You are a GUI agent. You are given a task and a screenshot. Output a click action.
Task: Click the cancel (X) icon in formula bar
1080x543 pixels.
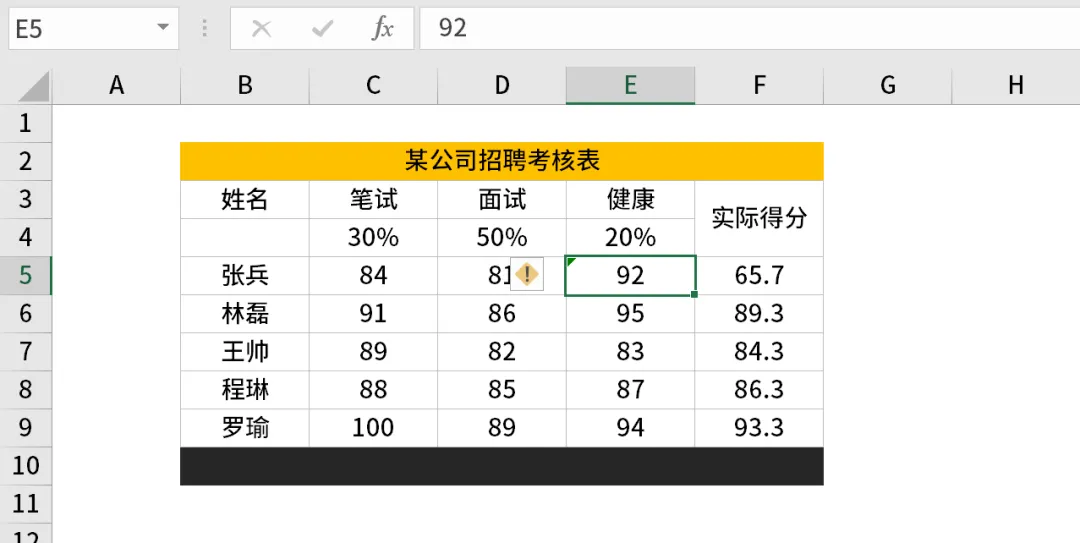pos(261,28)
